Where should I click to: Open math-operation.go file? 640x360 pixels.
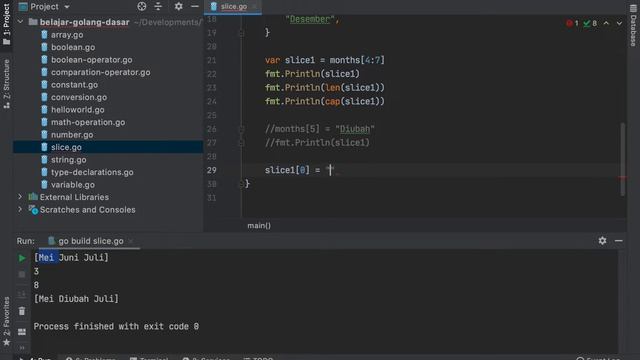coord(88,122)
